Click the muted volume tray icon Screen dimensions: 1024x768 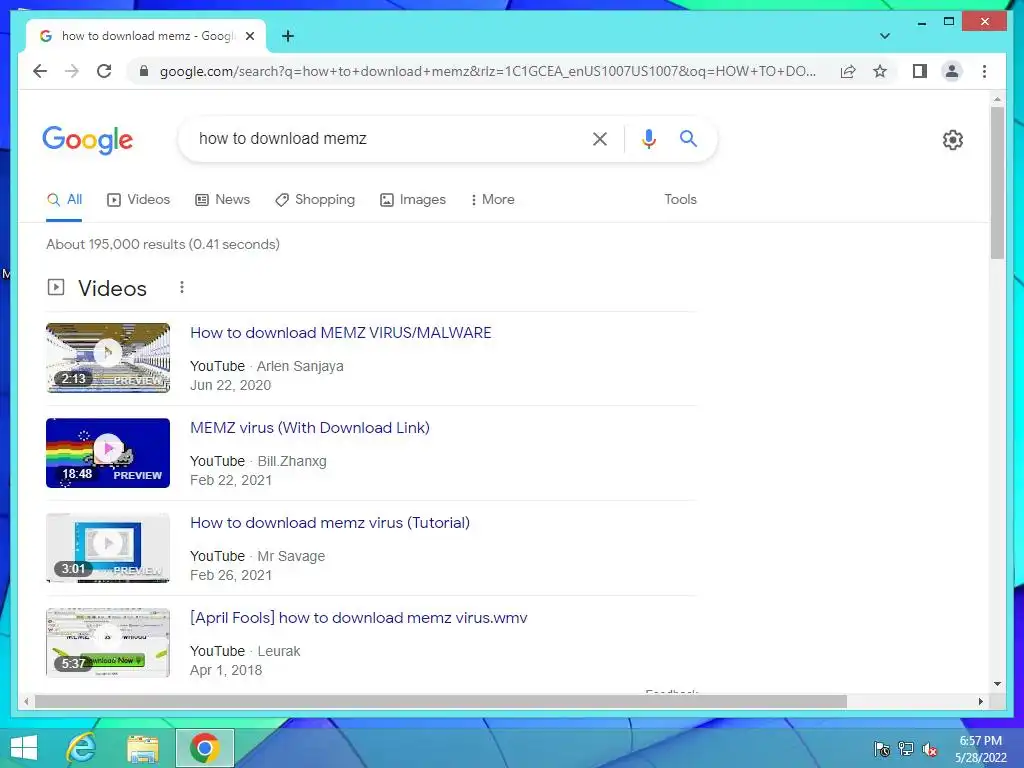(930, 749)
